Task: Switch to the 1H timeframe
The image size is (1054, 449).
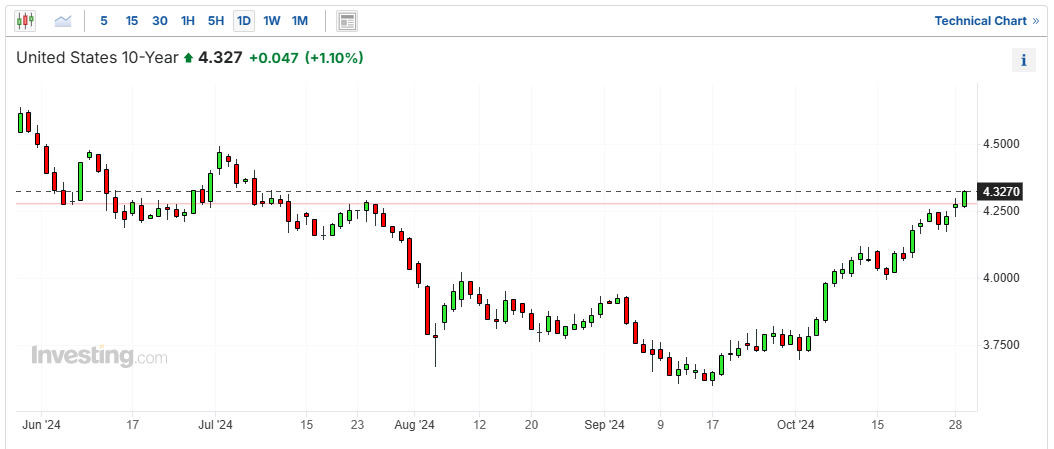Action: 188,21
